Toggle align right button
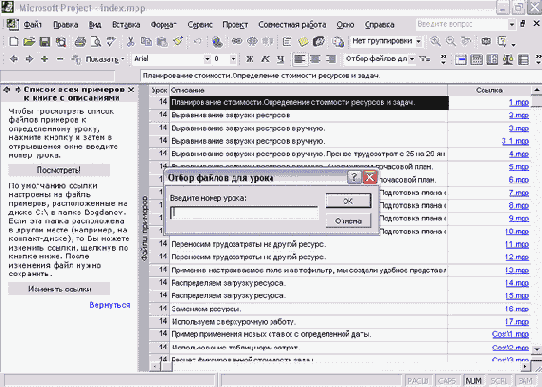Viewport: 542px width, 387px height. [x=330, y=59]
